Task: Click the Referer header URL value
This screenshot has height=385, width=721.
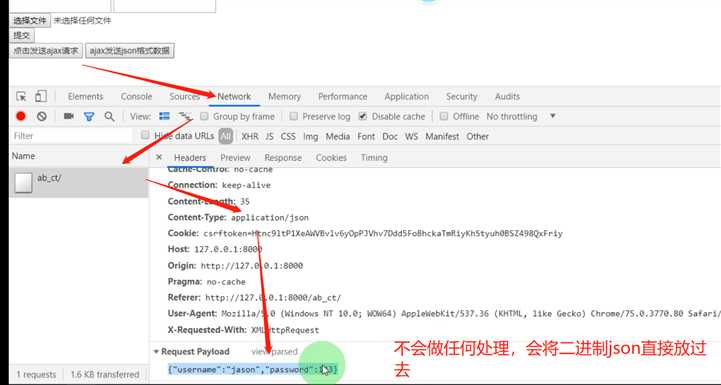Action: tap(273, 298)
